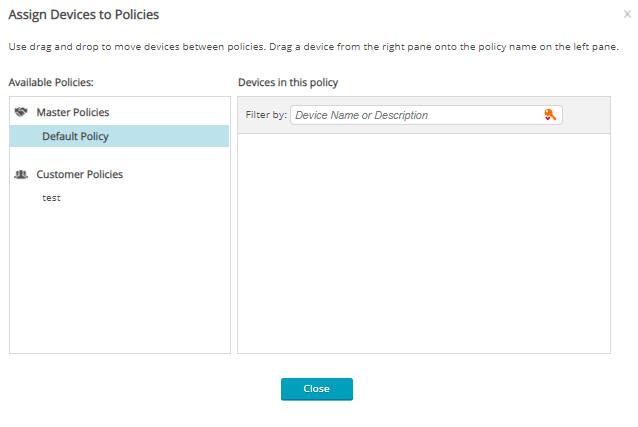
Task: Collapse the Master Policies group
Action: coord(73,113)
